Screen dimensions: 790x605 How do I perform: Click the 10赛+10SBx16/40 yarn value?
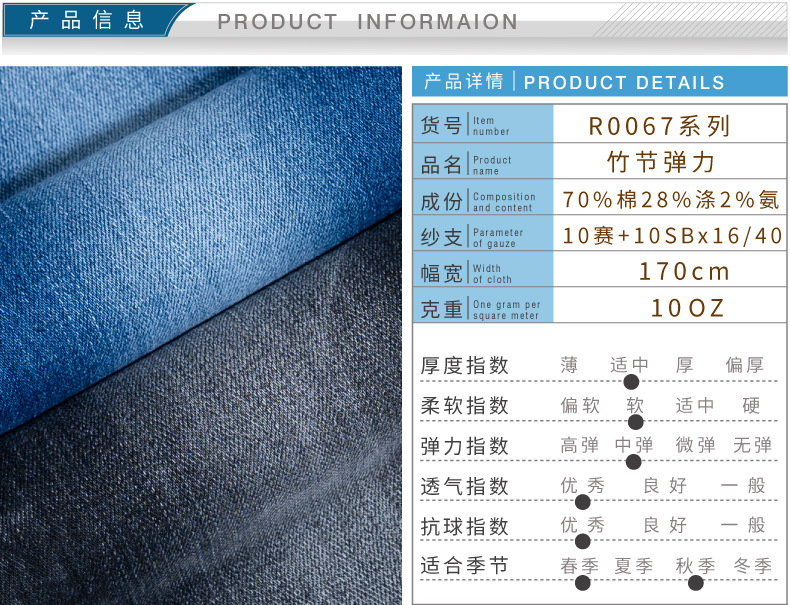672,236
